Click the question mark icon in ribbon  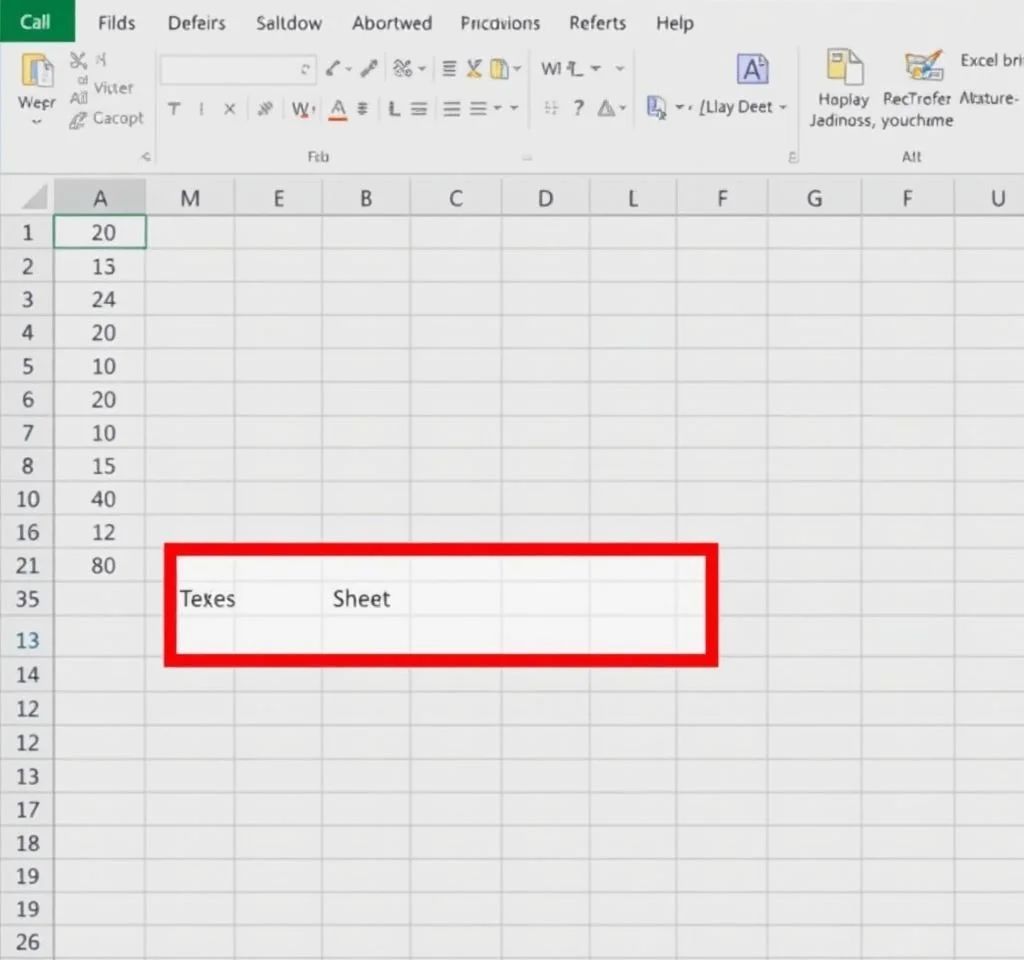(578, 108)
